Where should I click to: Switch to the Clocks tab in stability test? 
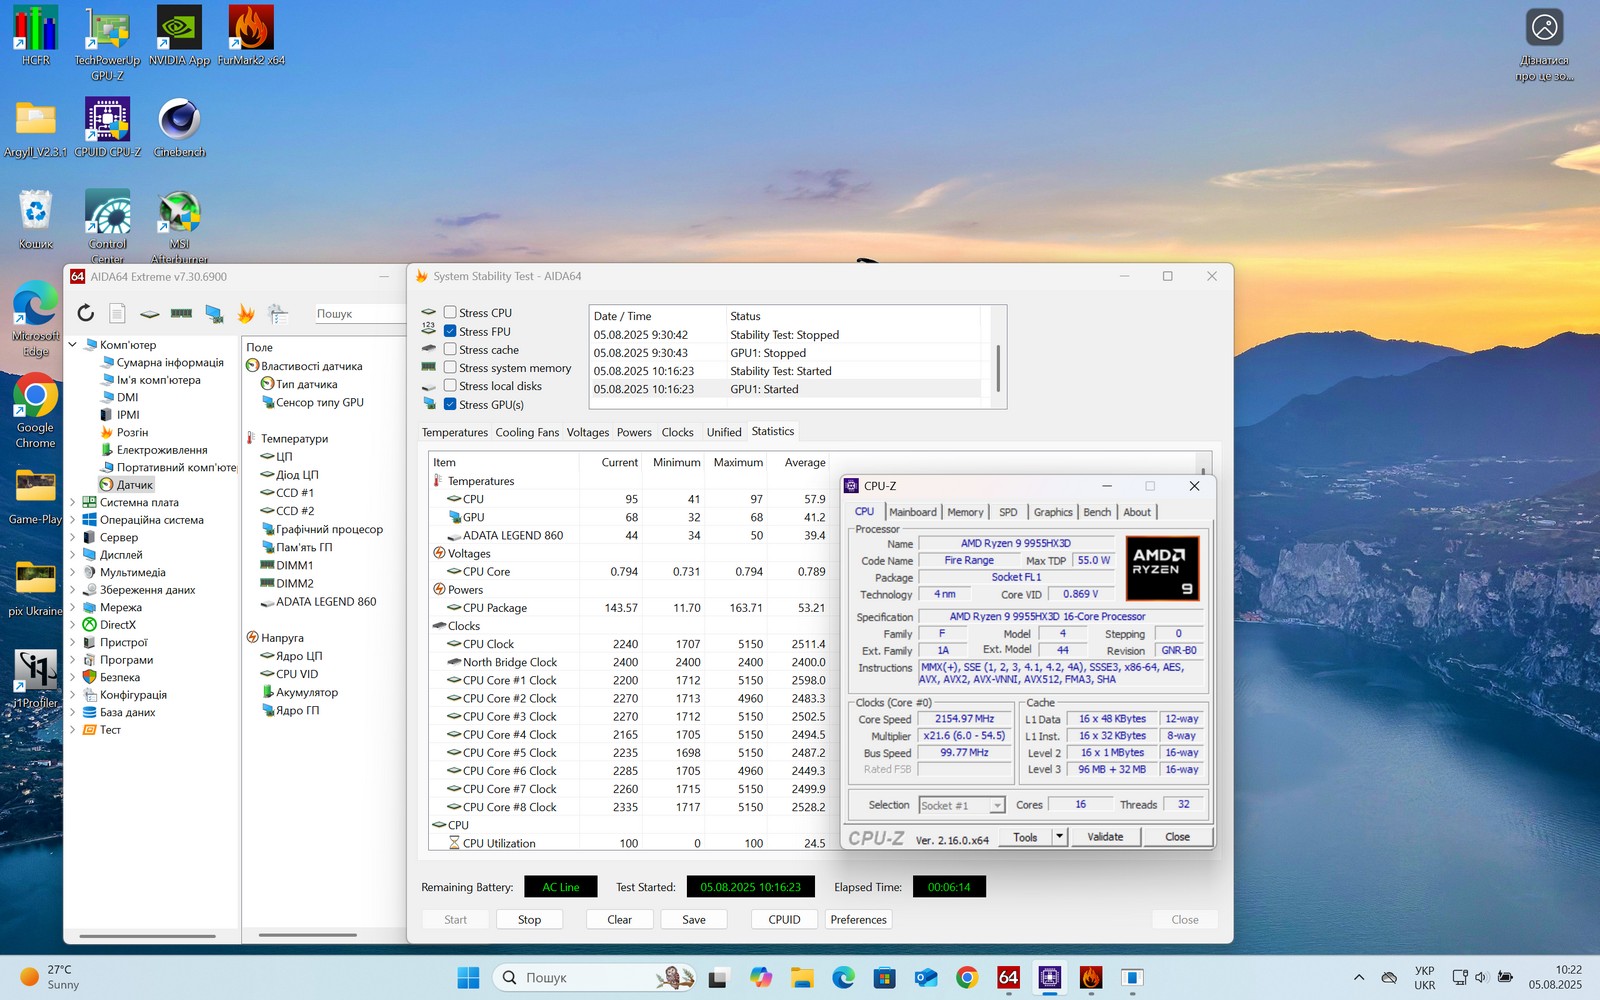coord(677,432)
